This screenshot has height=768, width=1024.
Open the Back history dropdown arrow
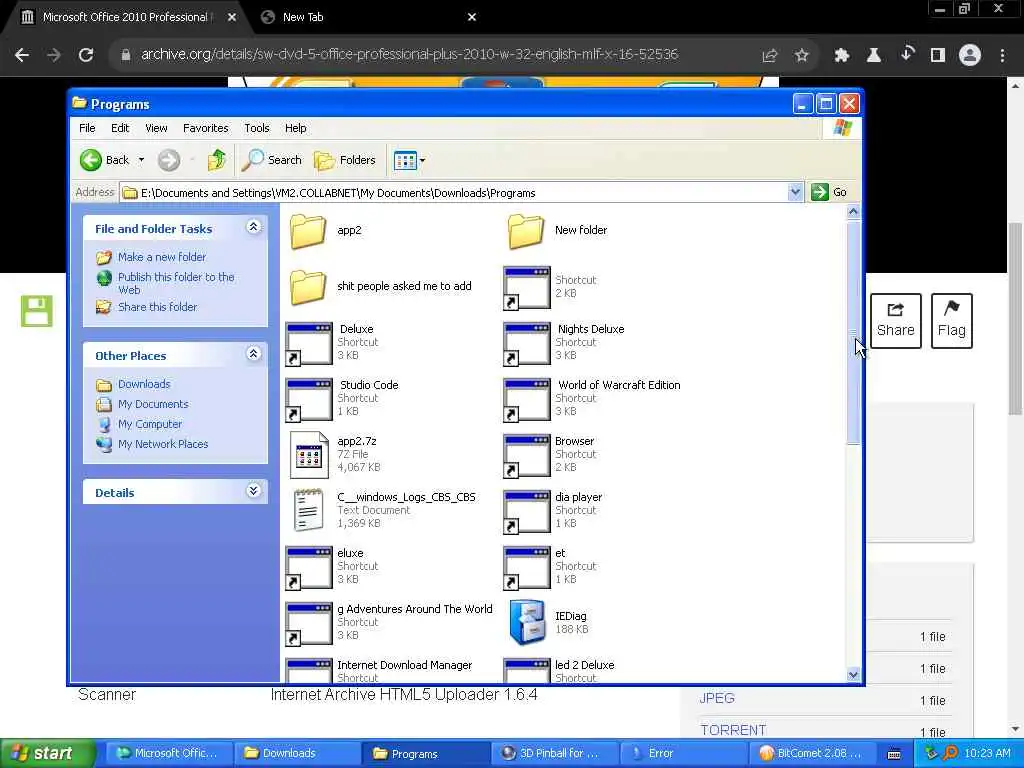141,160
